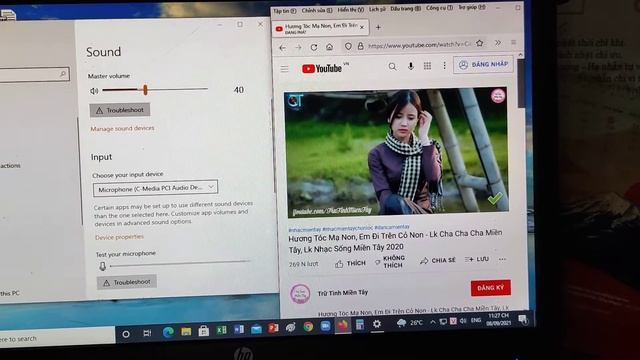Open the Trợ giúp menu
This screenshot has height=360, width=640.
(471, 7)
